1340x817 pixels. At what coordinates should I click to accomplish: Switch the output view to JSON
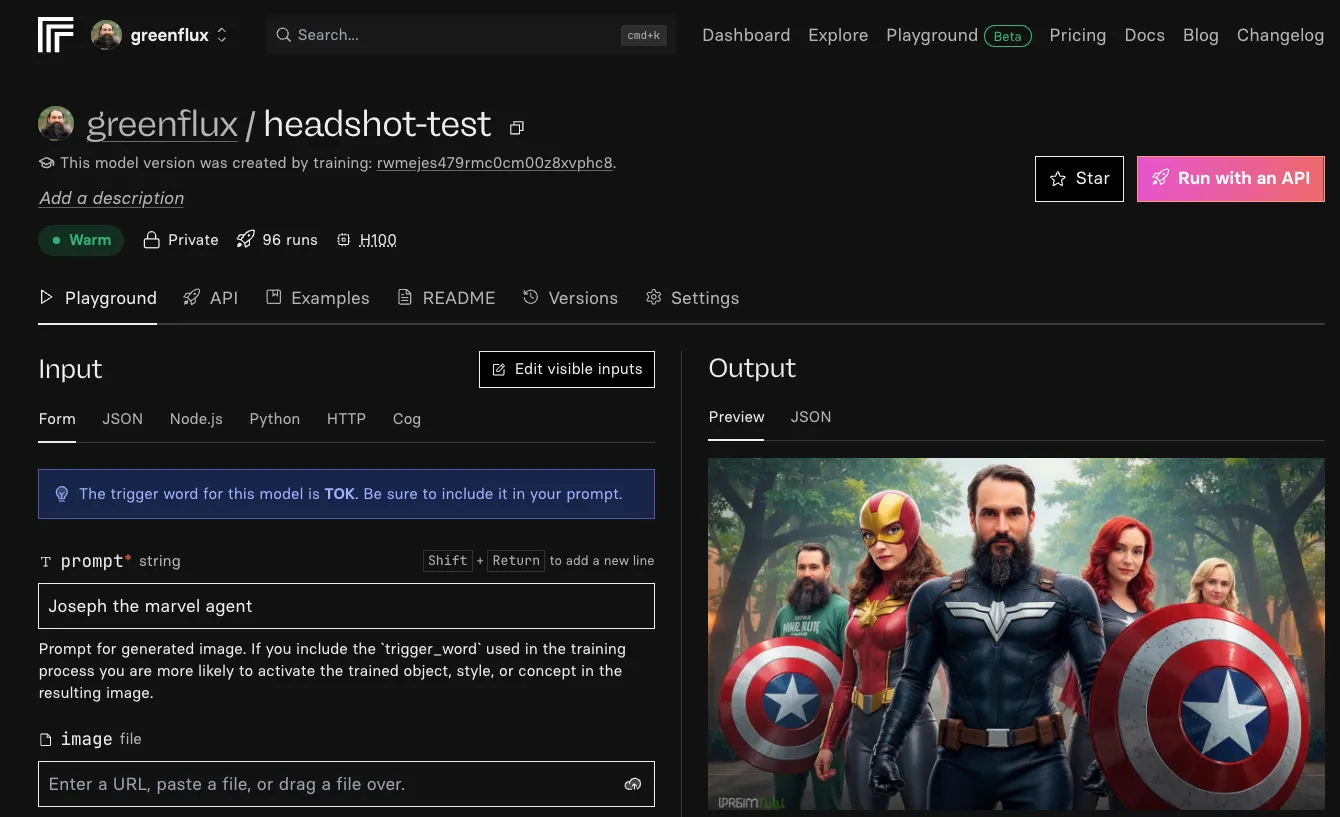pos(810,417)
